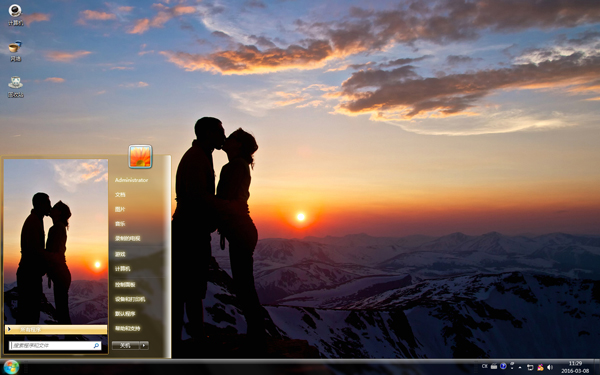Click the user account flower picture
This screenshot has width=600, height=375.
pyautogui.click(x=140, y=157)
